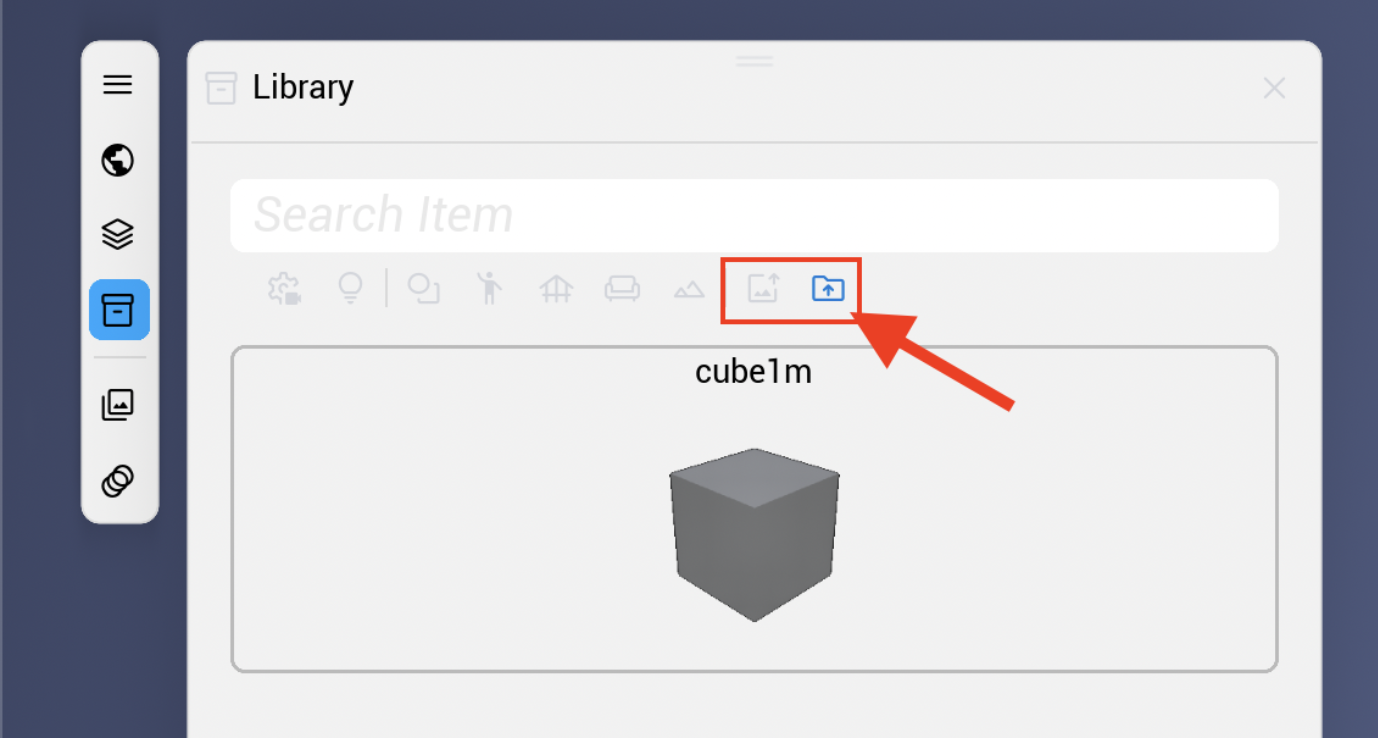Image resolution: width=1378 pixels, height=738 pixels.
Task: Select the cube1m library item
Action: point(754,509)
